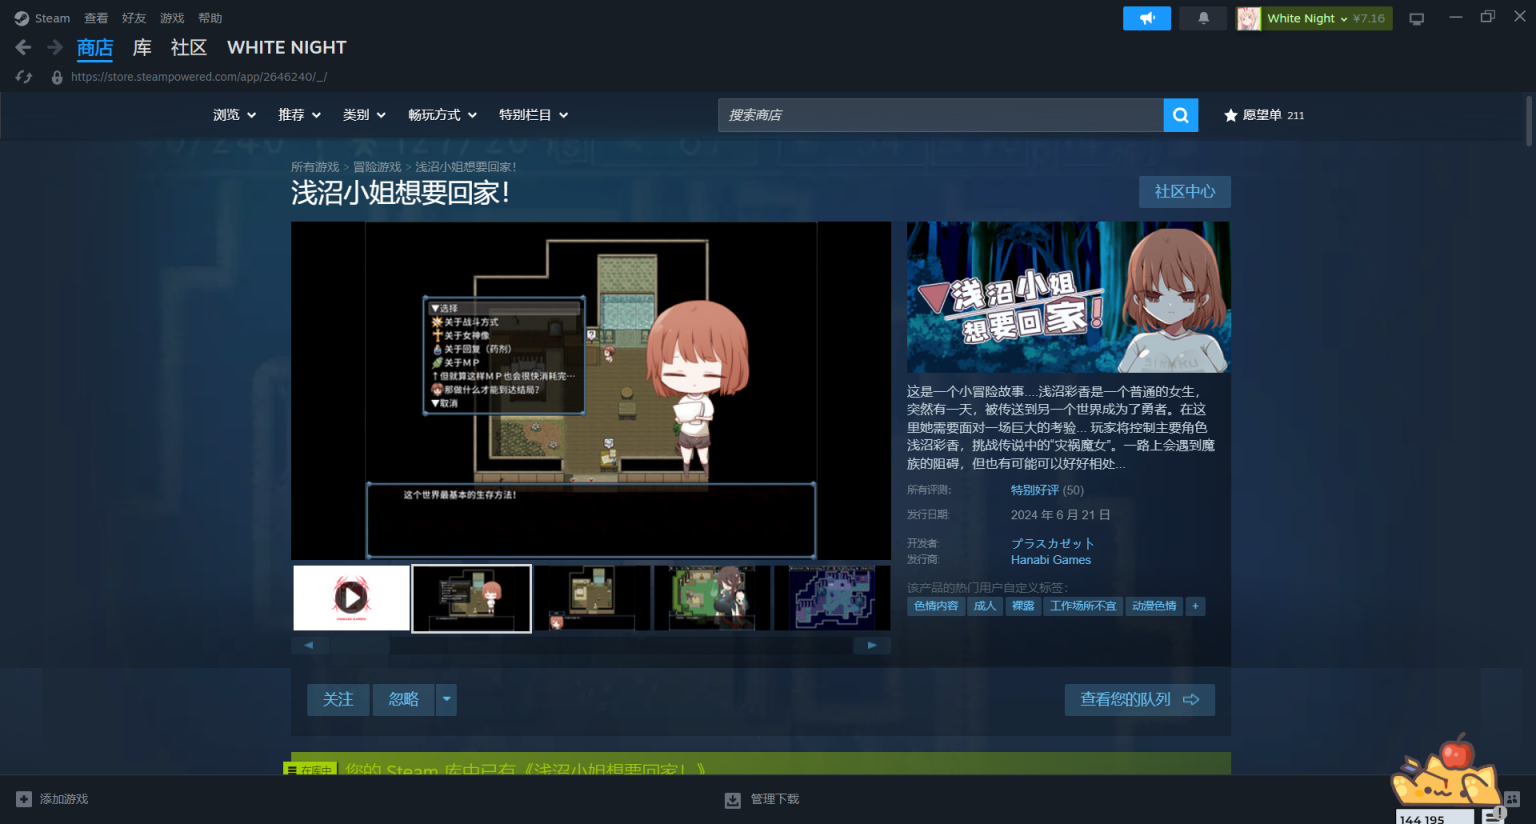Image resolution: width=1536 pixels, height=824 pixels.
Task: Open the notifications bell
Action: point(1203,18)
